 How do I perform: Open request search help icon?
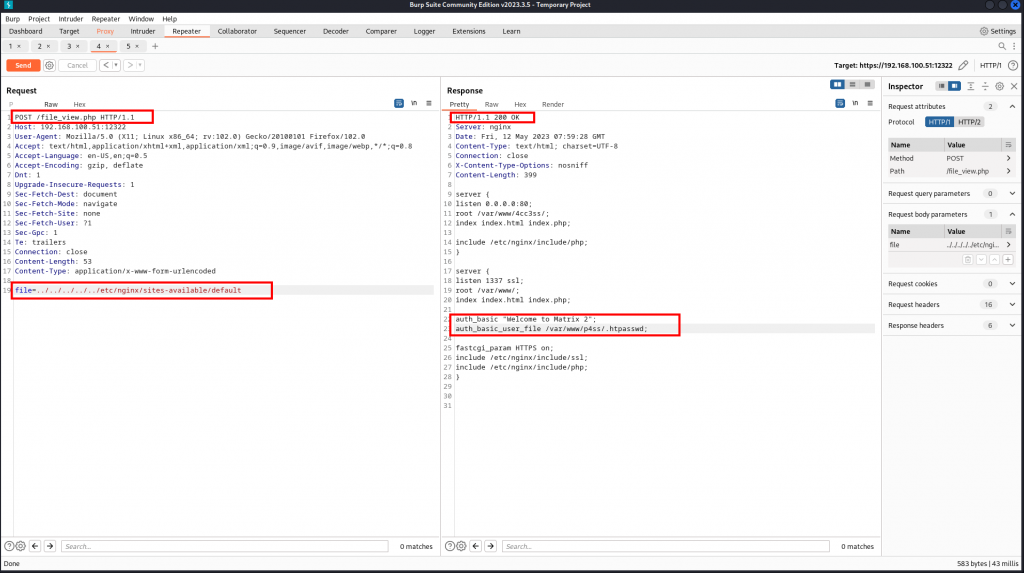tap(9, 546)
